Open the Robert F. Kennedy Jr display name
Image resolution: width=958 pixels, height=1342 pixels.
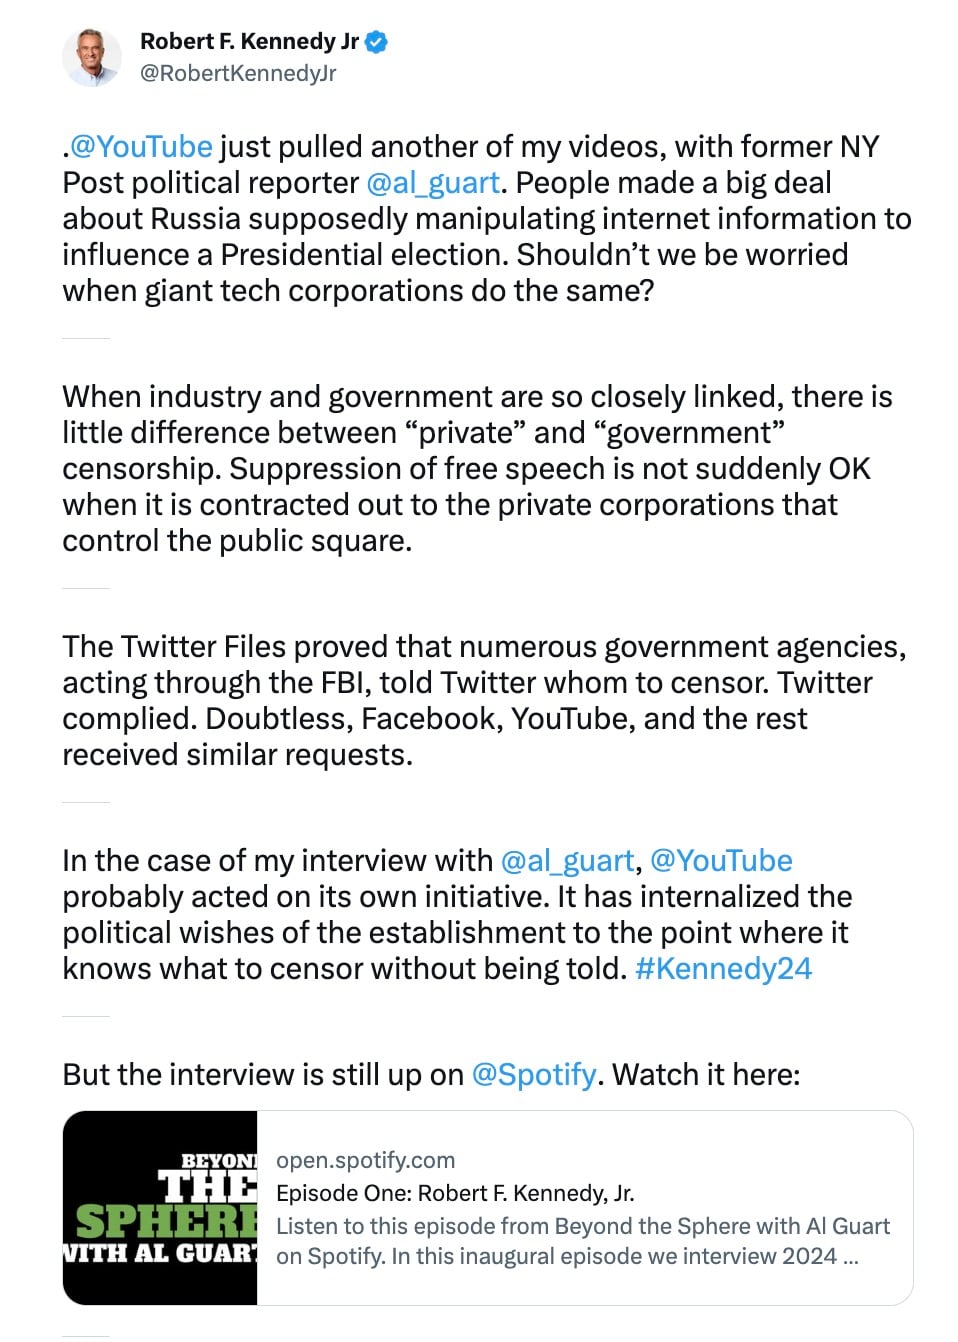point(249,42)
